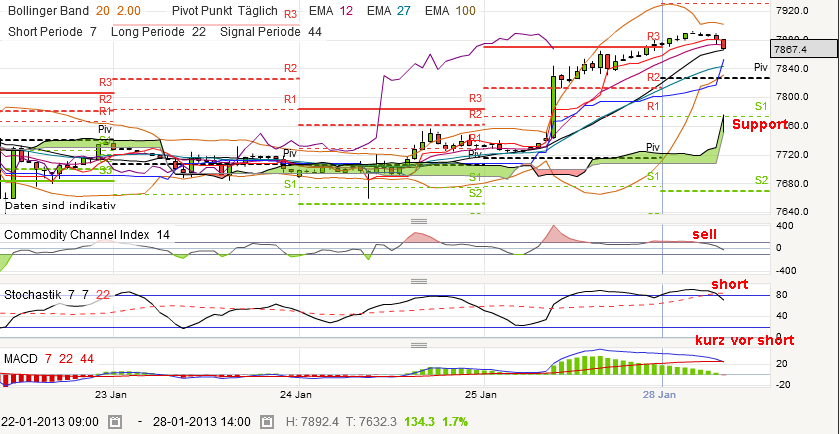Click the low value T: 7632.3
The width and height of the screenshot is (840, 434).
(371, 421)
